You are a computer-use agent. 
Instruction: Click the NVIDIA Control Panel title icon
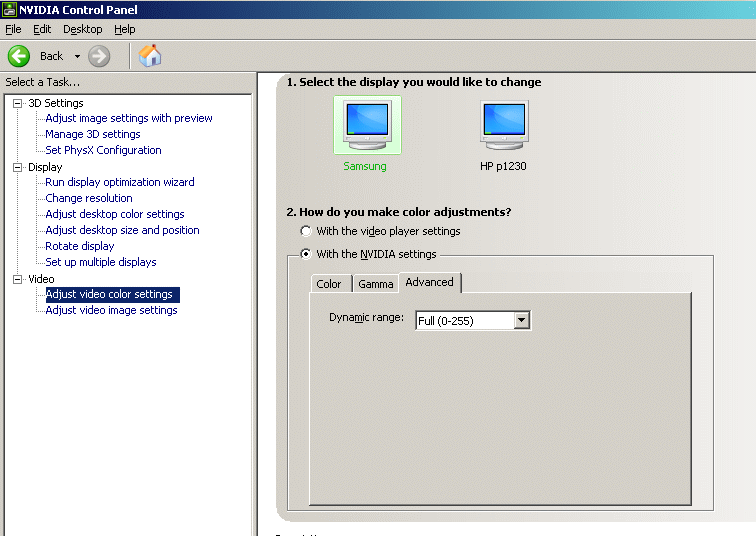(x=9, y=10)
